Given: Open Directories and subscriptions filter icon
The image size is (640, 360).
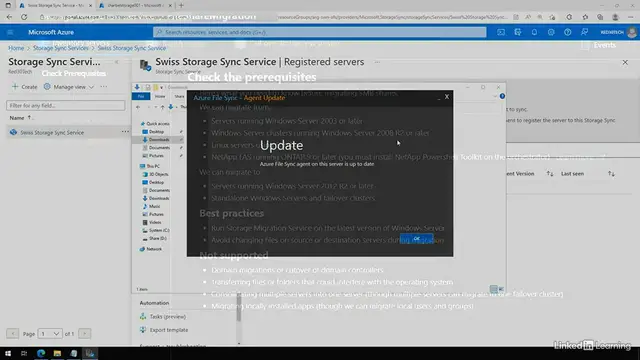Looking at the screenshot, I should (x=518, y=32).
